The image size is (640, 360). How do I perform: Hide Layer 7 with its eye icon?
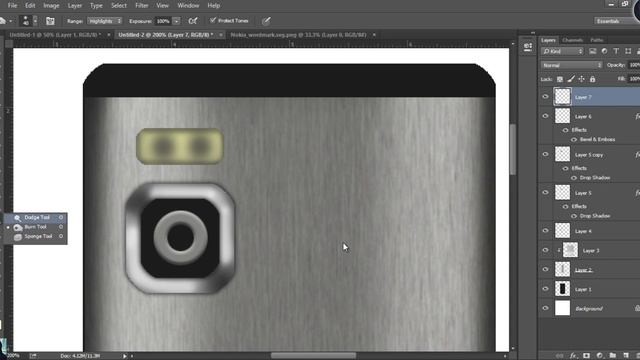click(x=545, y=97)
